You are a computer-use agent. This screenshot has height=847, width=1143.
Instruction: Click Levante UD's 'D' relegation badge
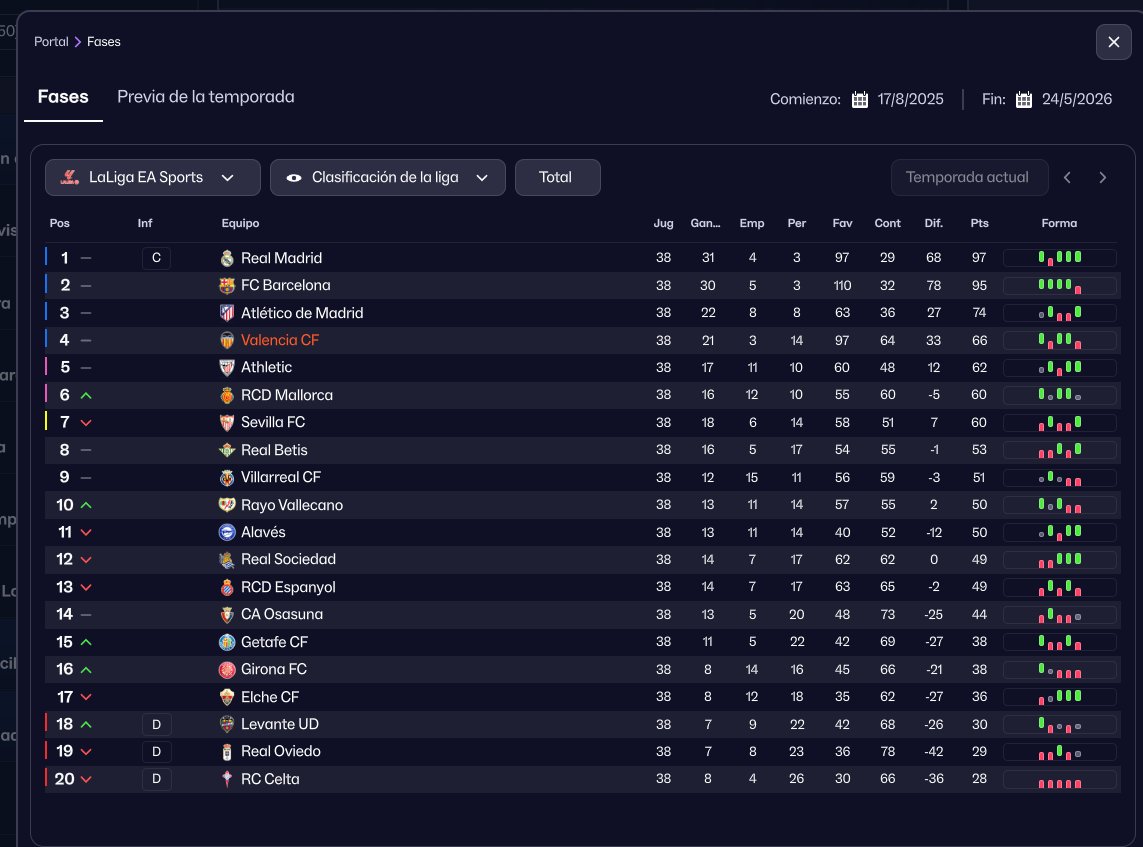point(156,724)
